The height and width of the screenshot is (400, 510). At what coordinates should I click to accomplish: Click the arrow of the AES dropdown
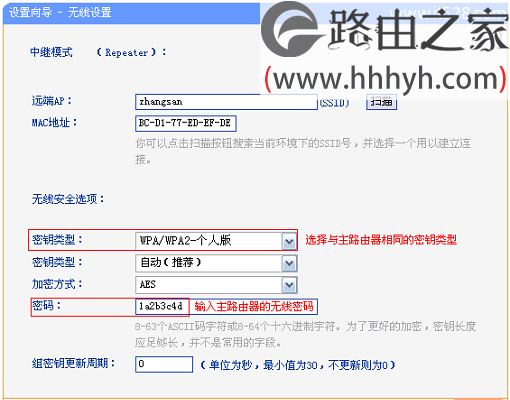(x=289, y=285)
